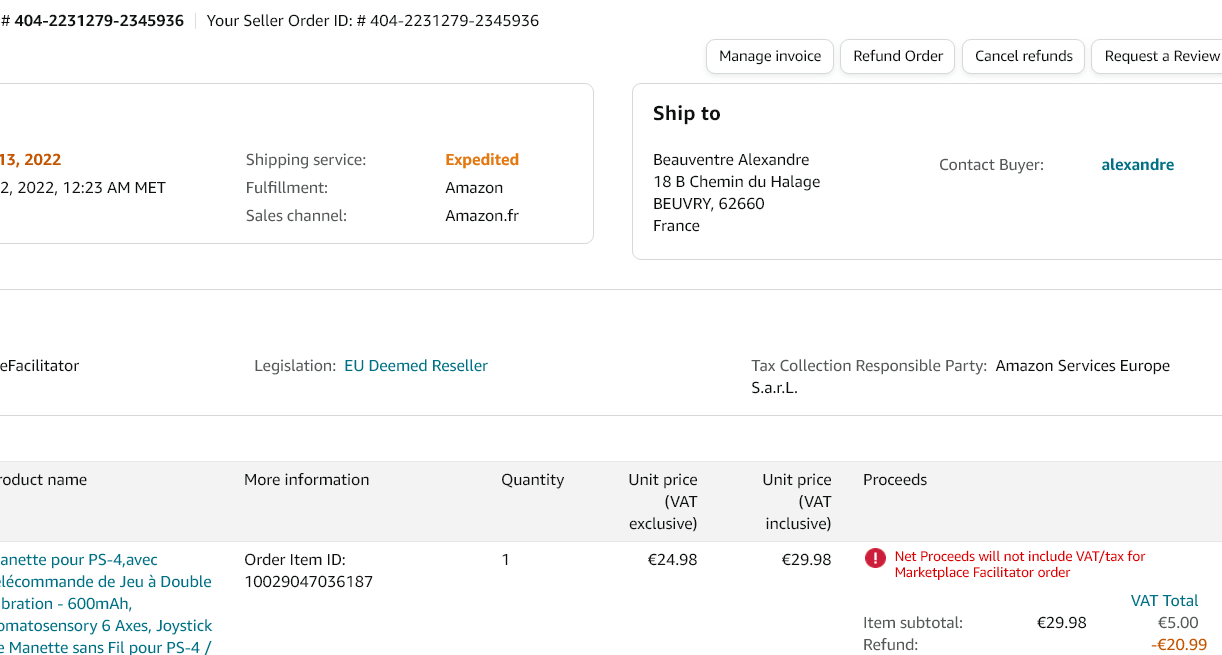Screen dimensions: 1222x655
Task: Click the Quantity column header
Action: click(x=532, y=480)
